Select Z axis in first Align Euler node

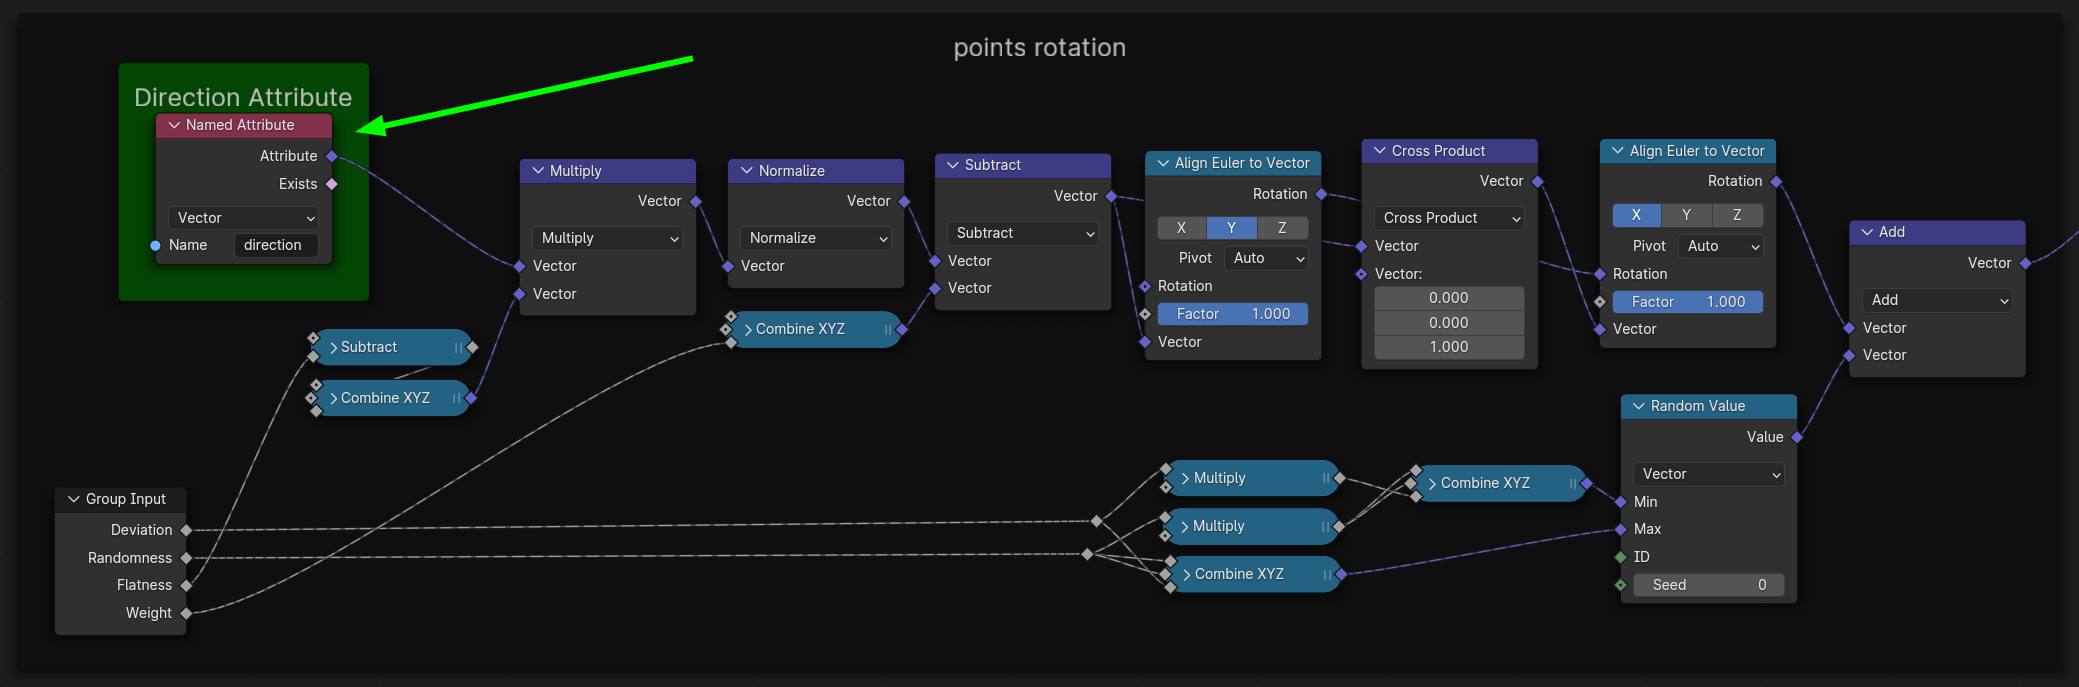(1283, 228)
